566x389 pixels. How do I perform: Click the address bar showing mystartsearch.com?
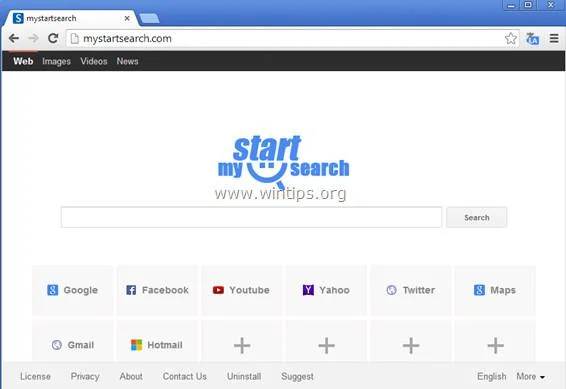coord(292,38)
